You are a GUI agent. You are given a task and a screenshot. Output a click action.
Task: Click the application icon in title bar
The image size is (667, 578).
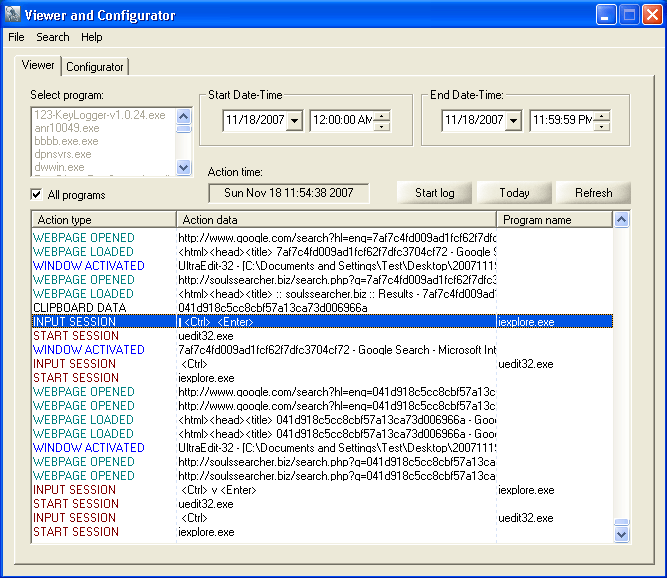[x=14, y=15]
